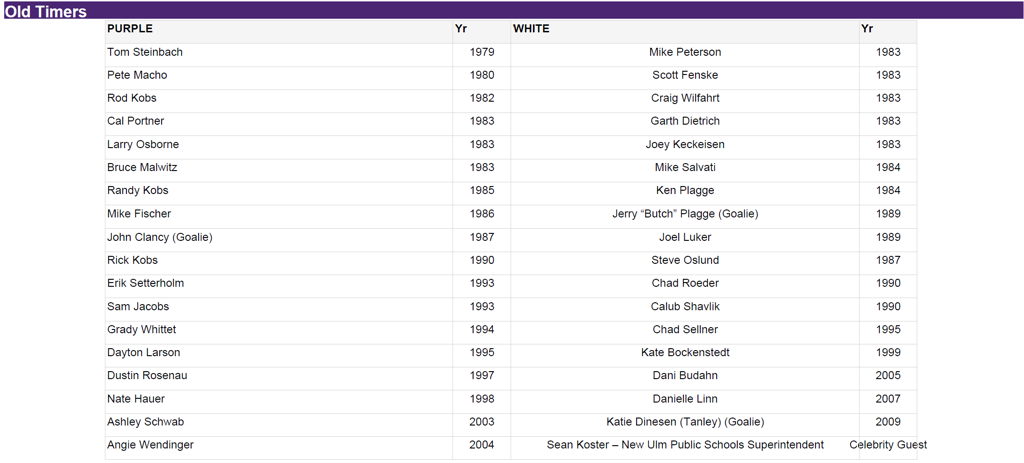Click the Erik Setterholm name cell
Screen dimensions: 1024x463
point(145,283)
